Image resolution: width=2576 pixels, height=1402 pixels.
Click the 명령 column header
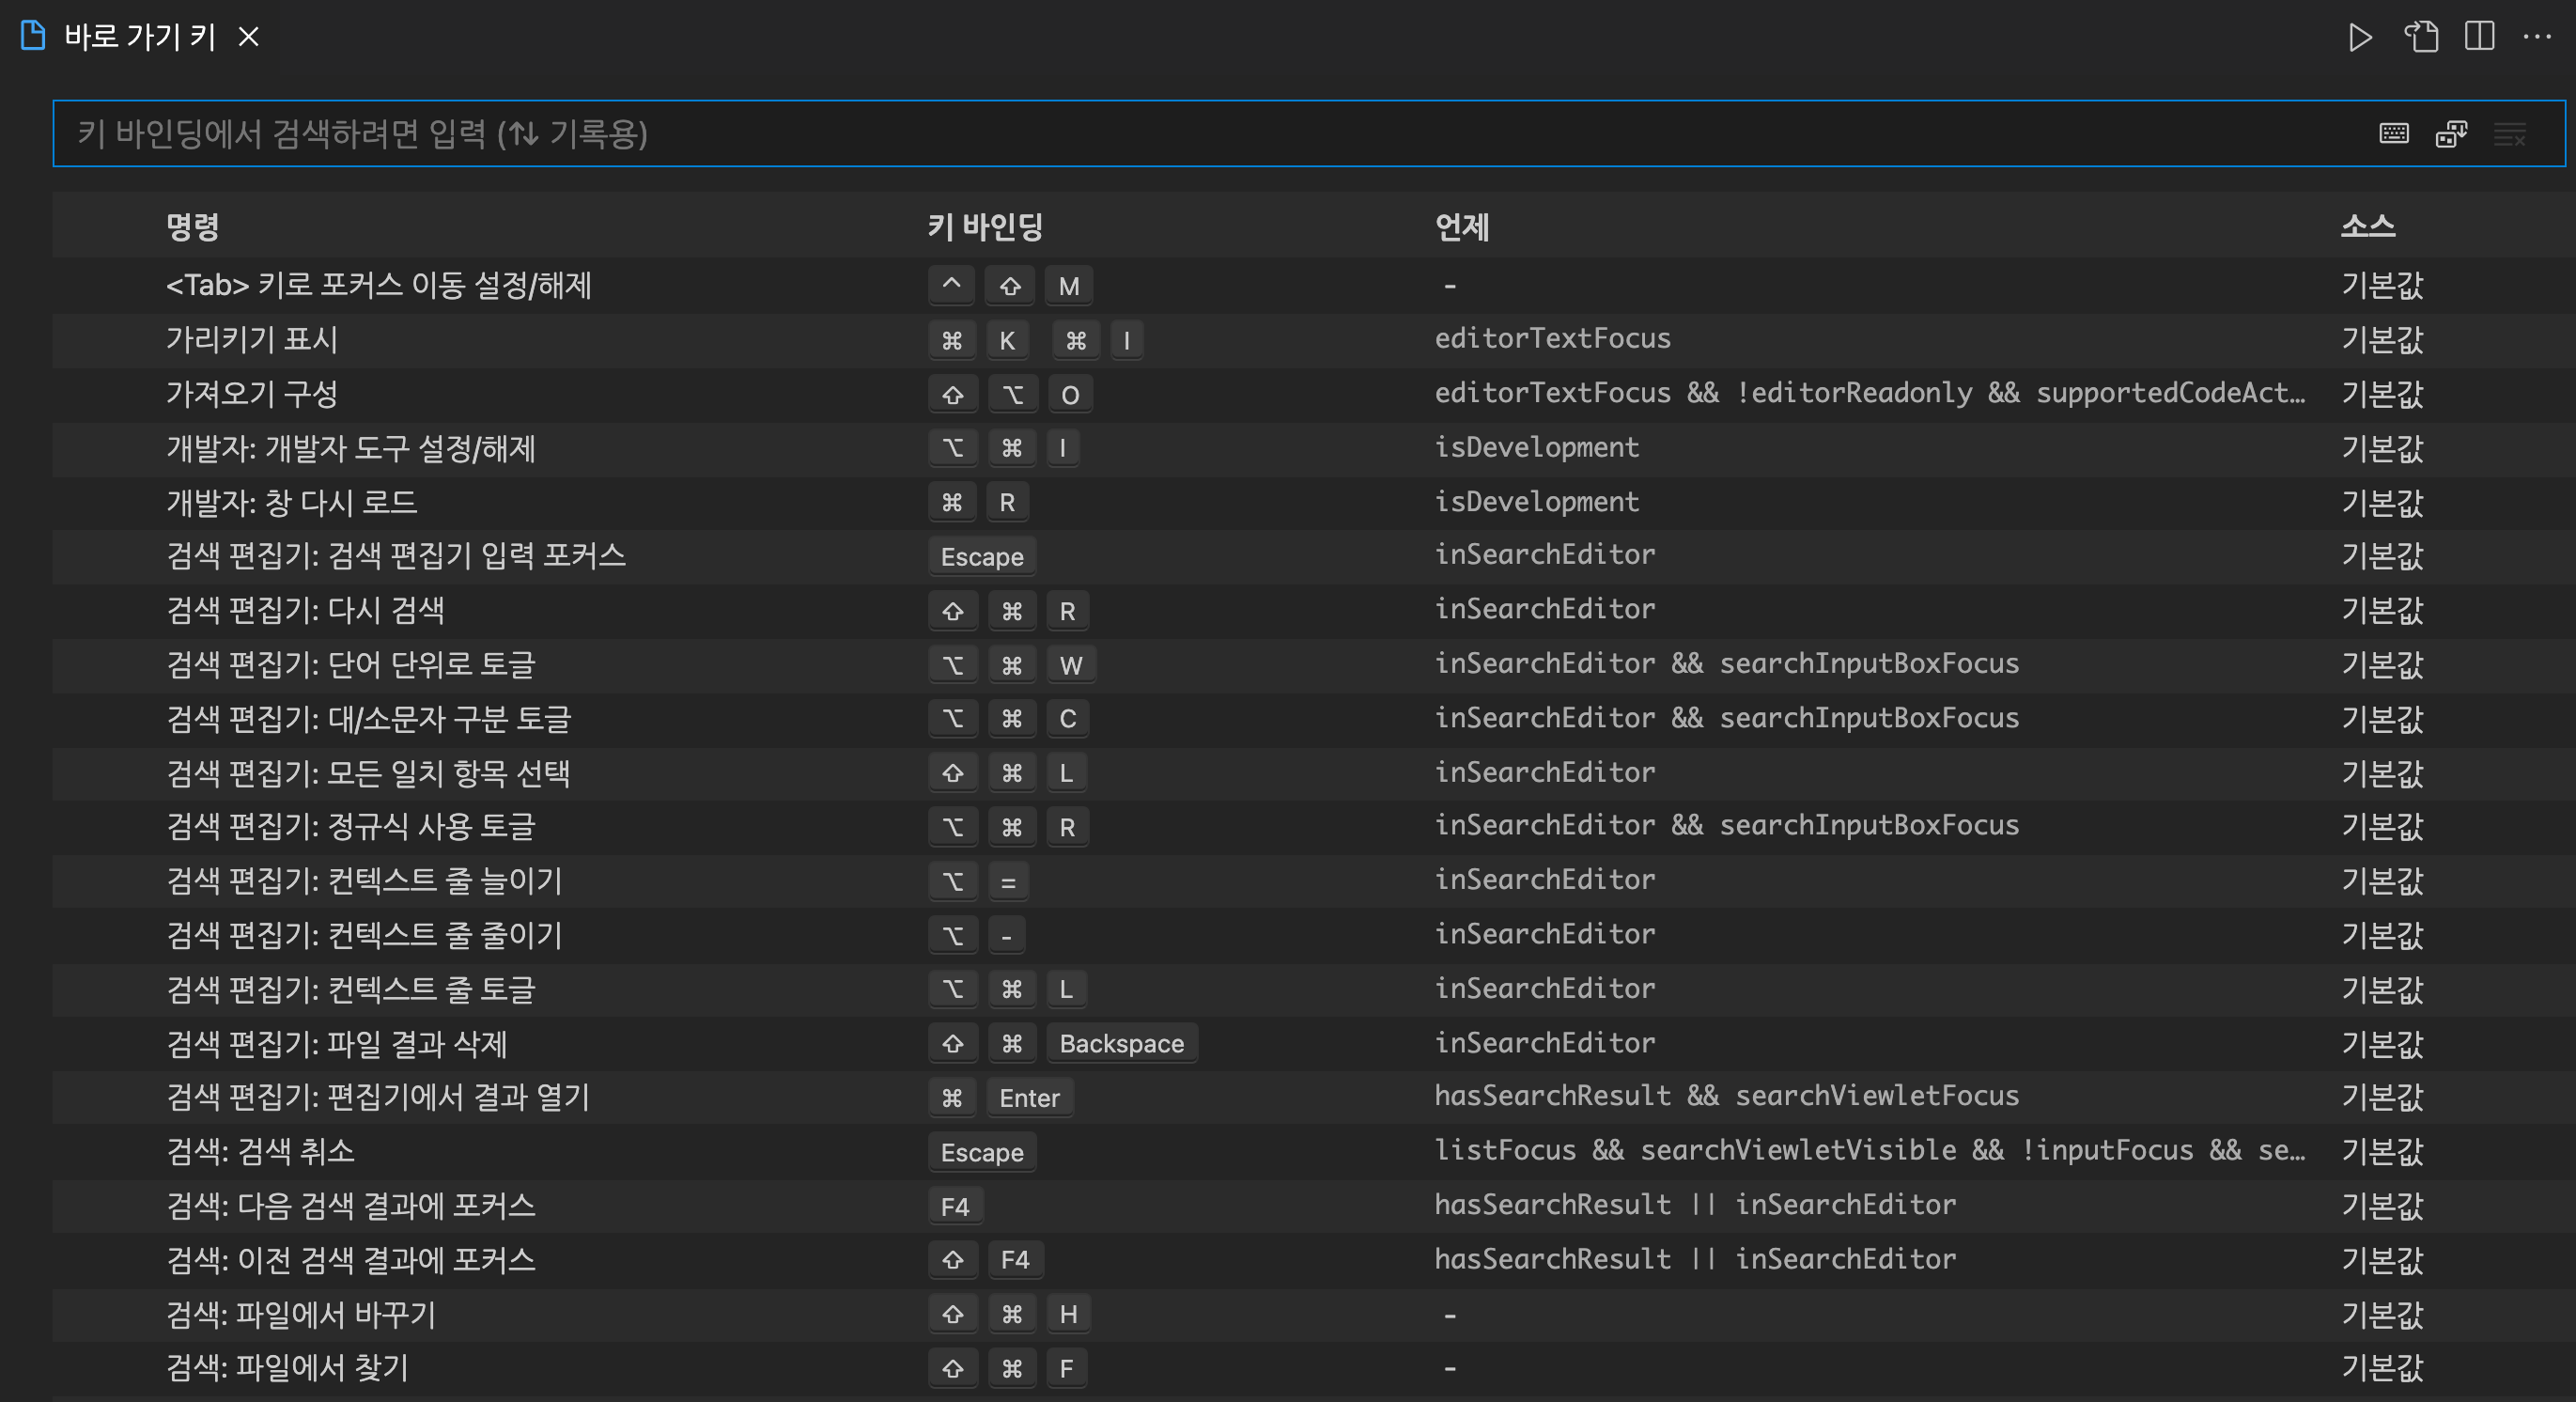pos(192,227)
